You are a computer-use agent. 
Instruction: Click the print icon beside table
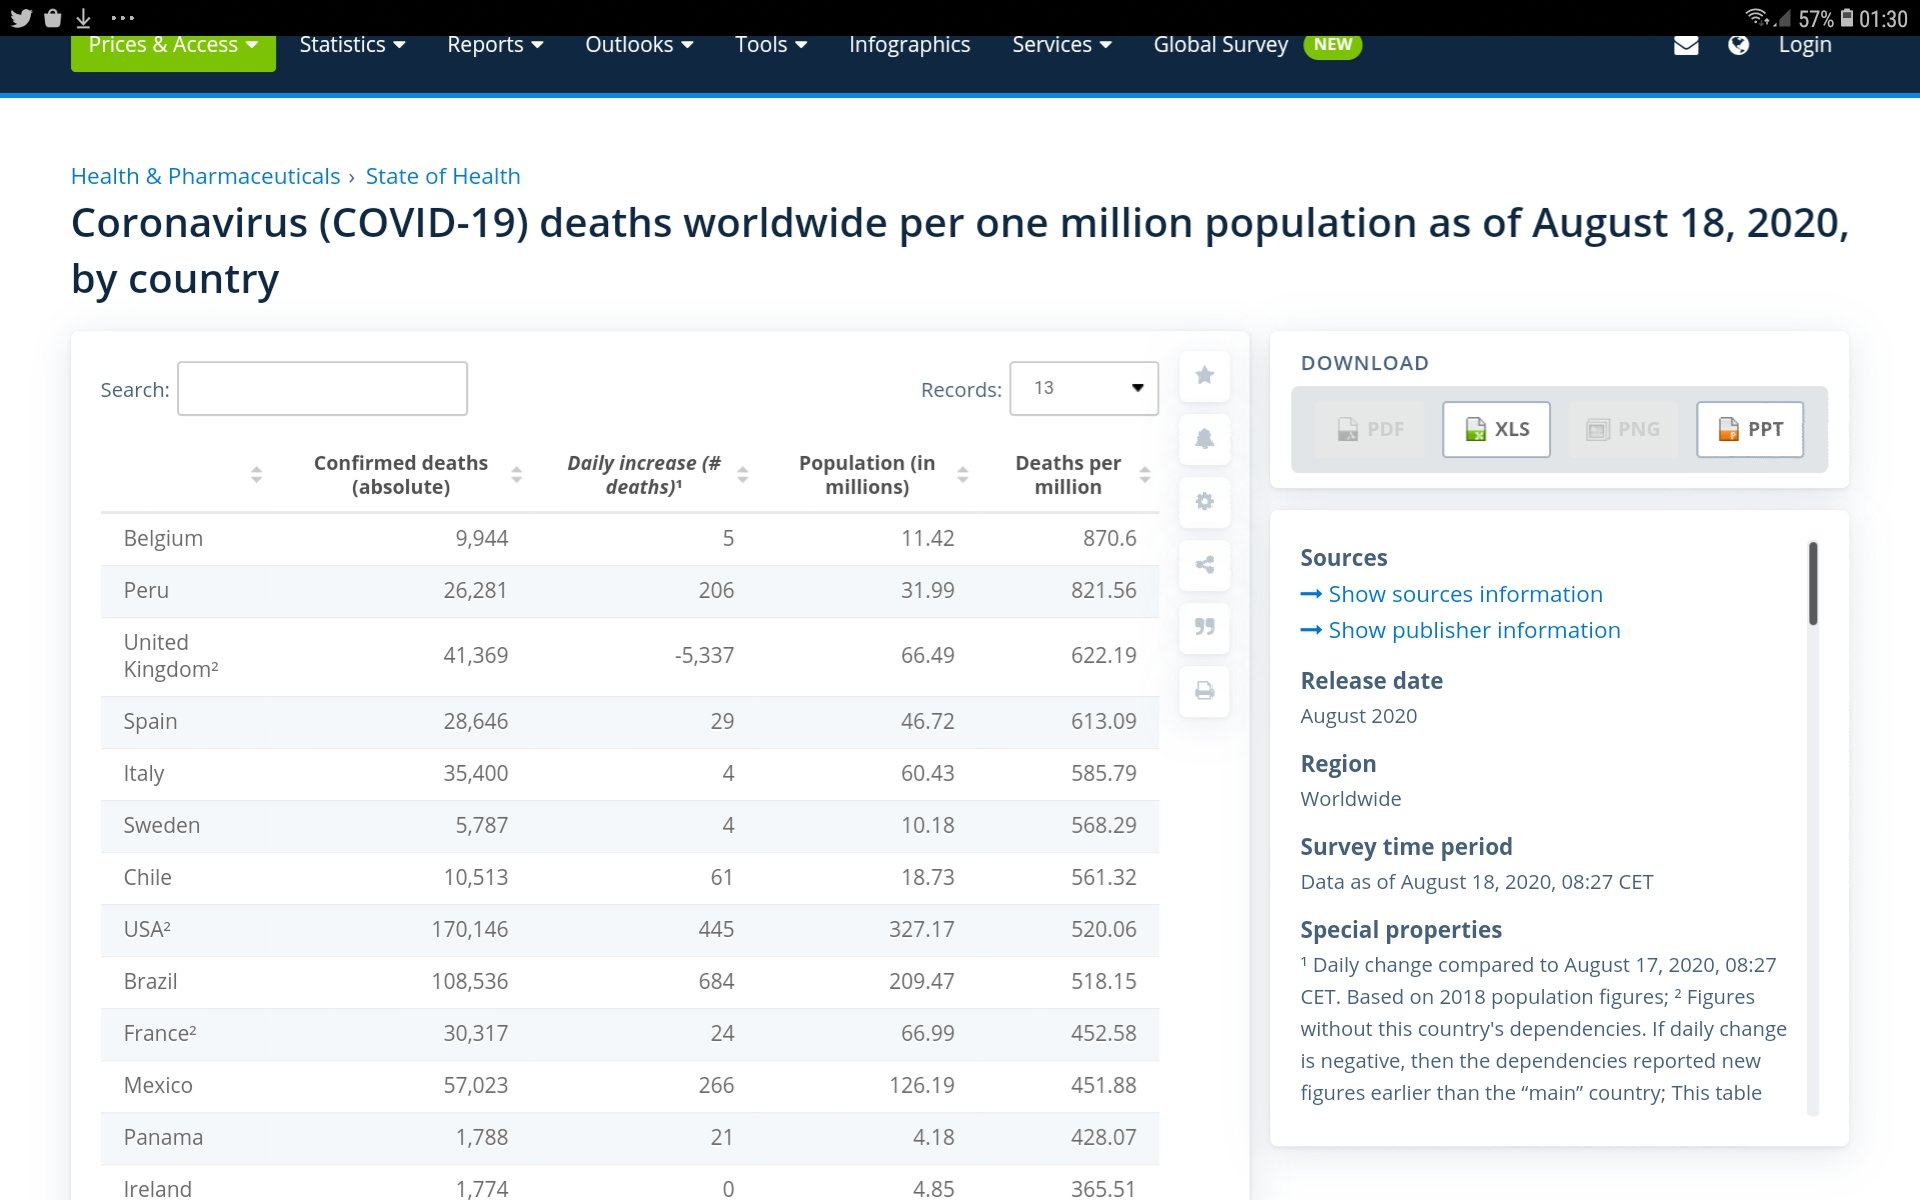(x=1204, y=691)
